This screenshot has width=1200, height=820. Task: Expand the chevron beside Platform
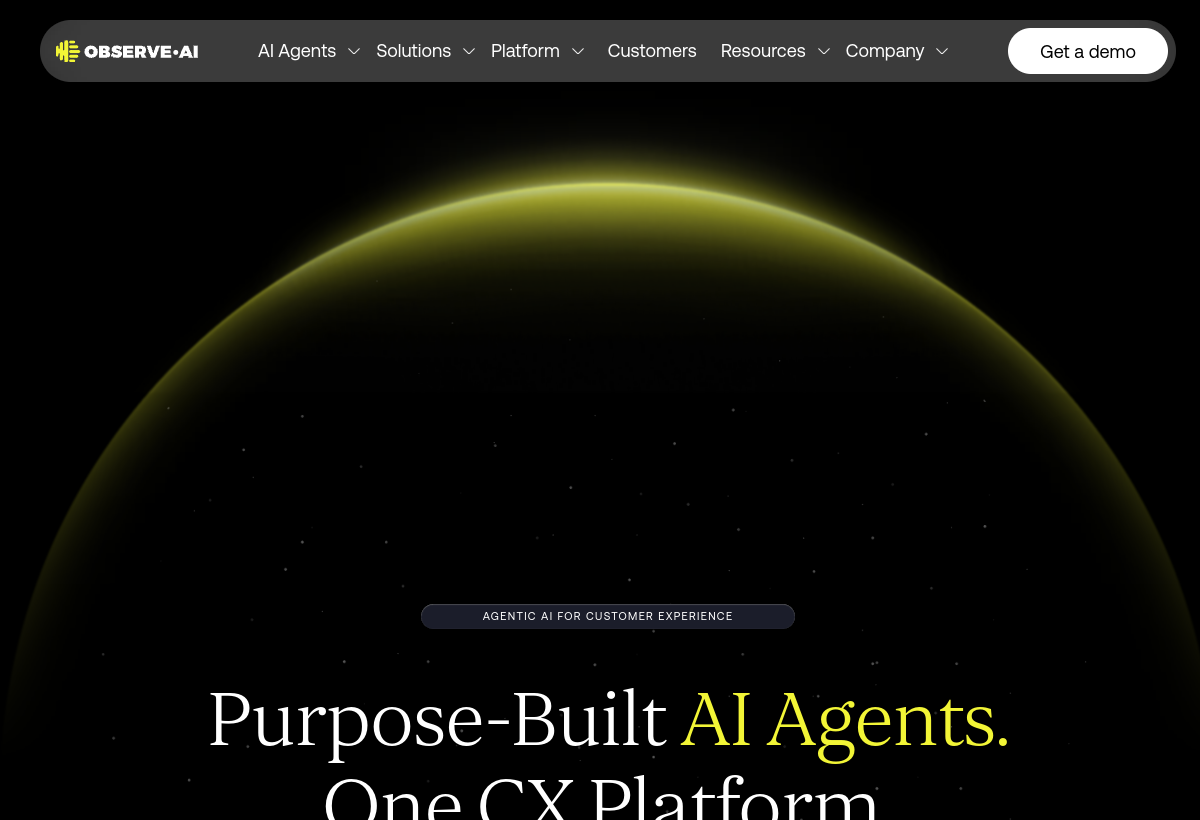point(578,52)
